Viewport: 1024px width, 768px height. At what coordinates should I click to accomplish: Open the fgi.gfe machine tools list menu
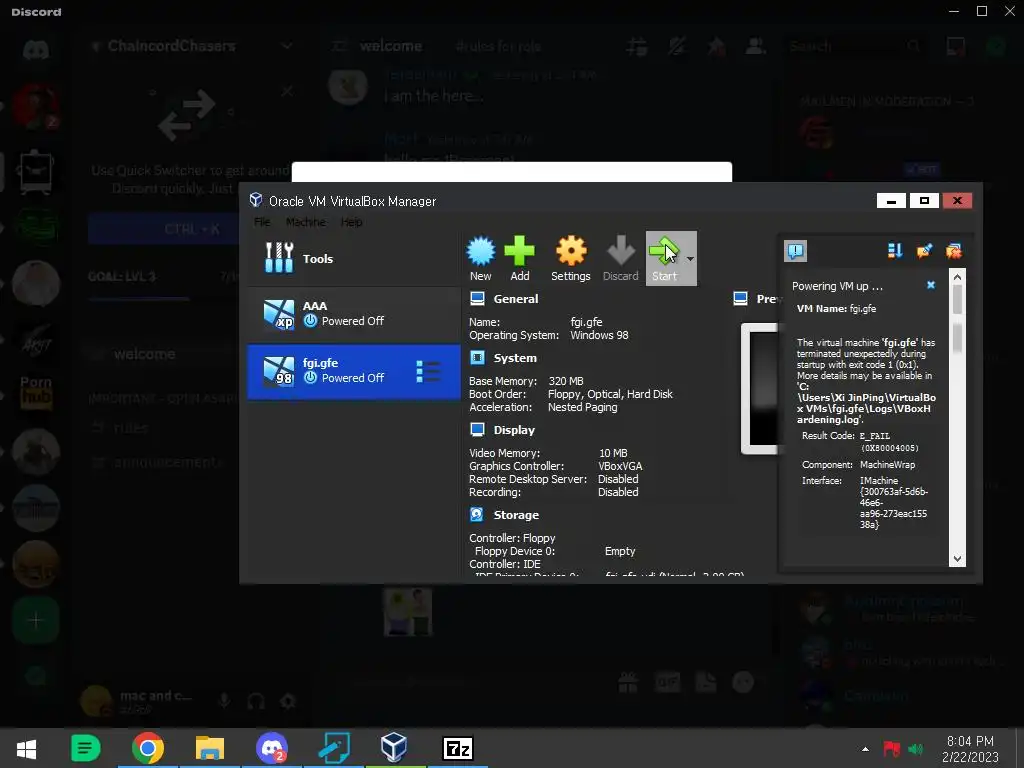coord(428,371)
